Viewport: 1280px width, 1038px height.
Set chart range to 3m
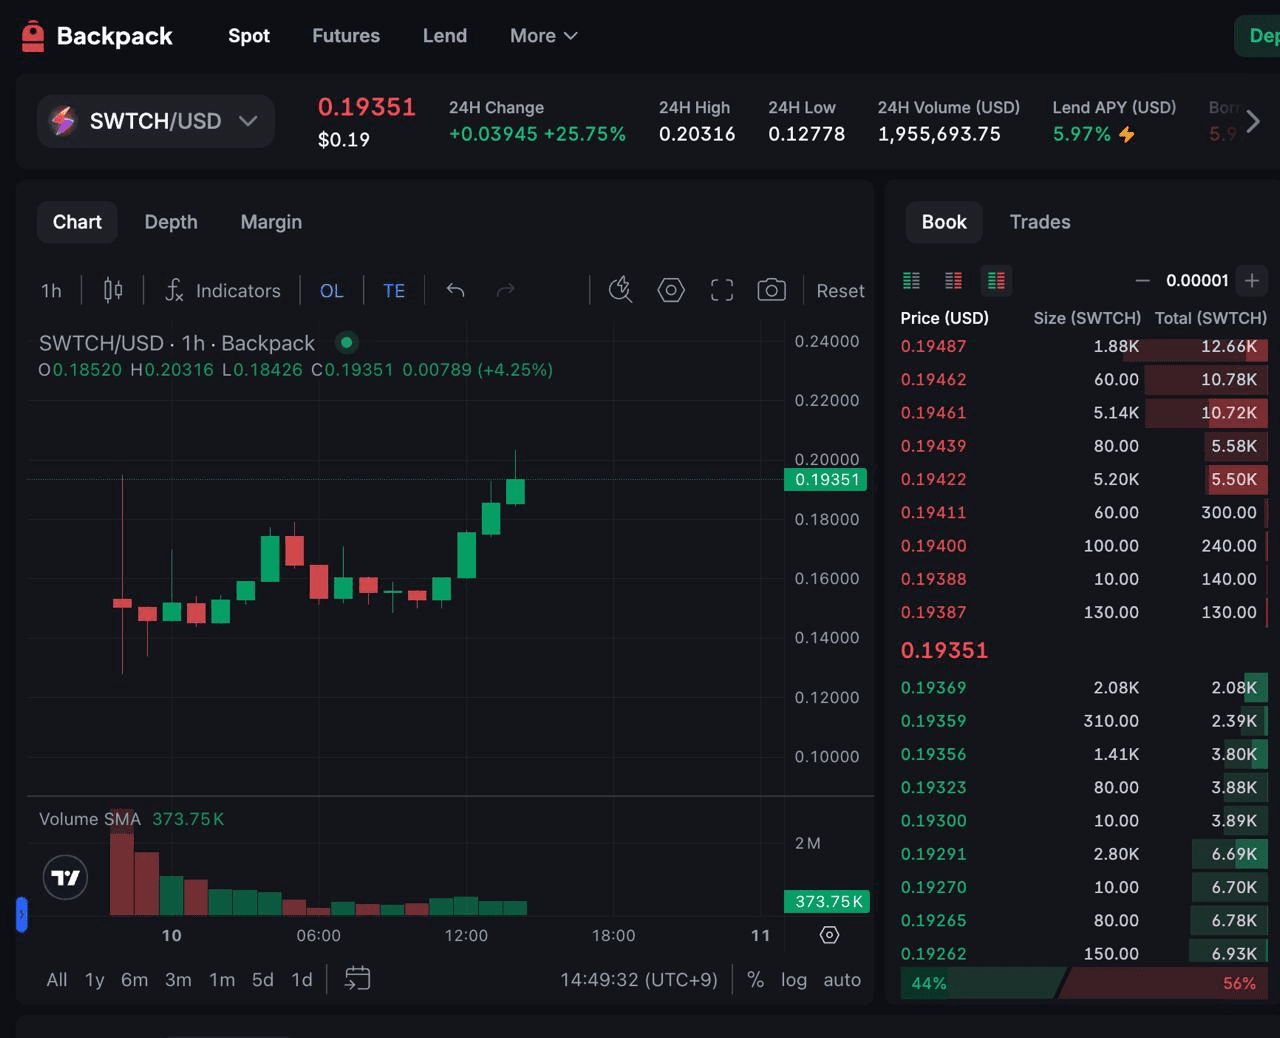tap(178, 980)
